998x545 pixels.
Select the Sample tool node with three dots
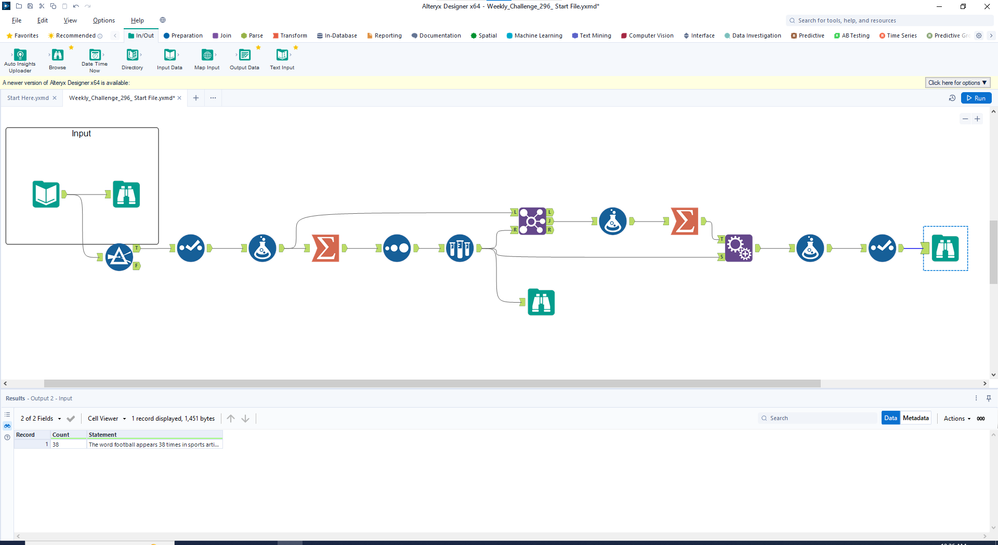(397, 248)
